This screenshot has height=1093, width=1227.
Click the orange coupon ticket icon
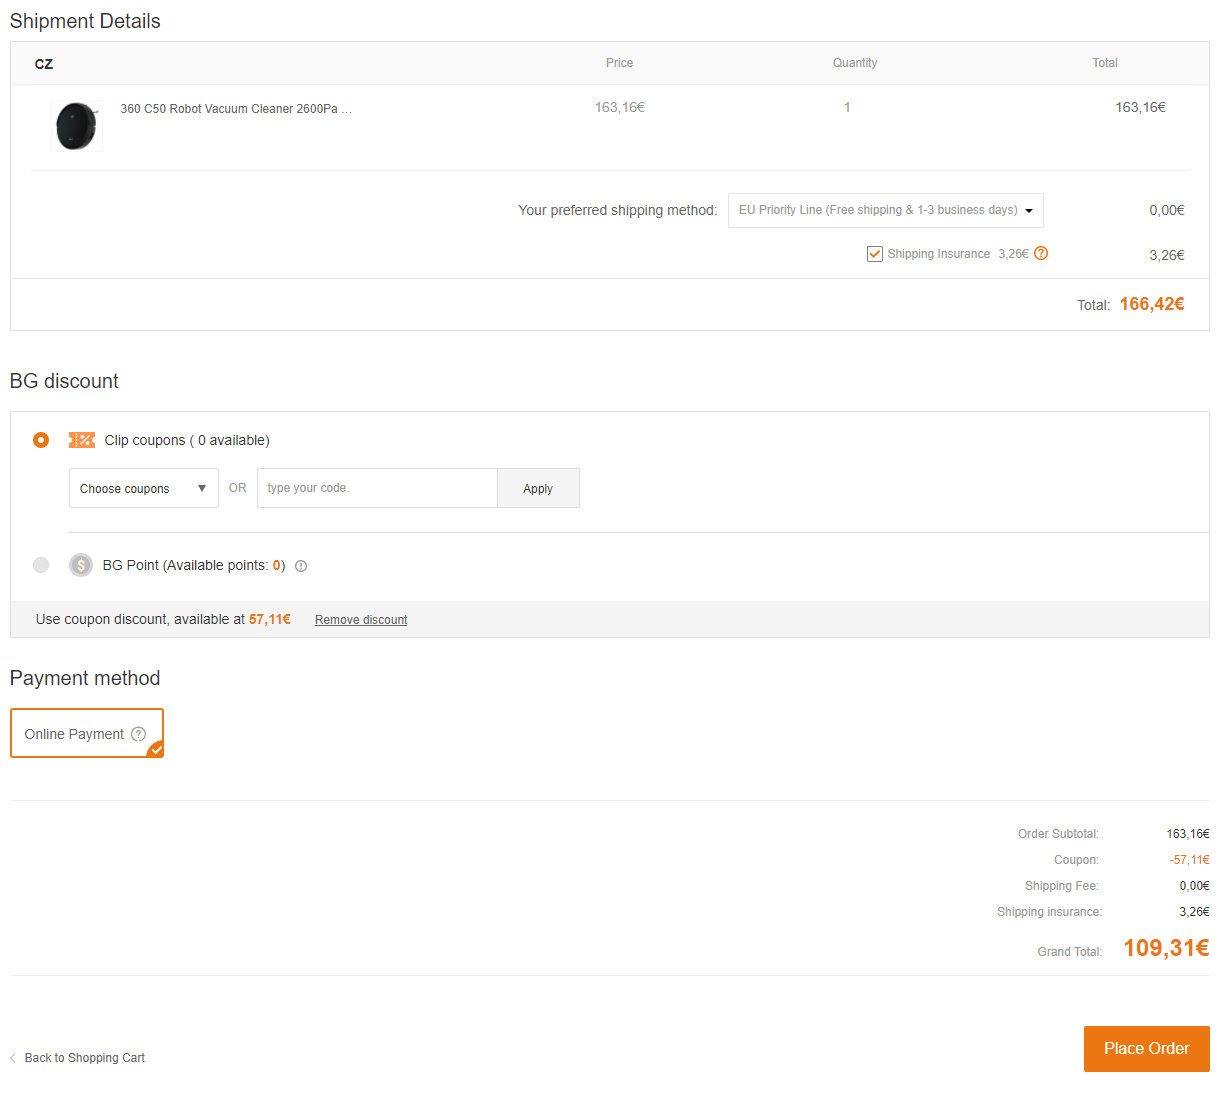pos(82,440)
